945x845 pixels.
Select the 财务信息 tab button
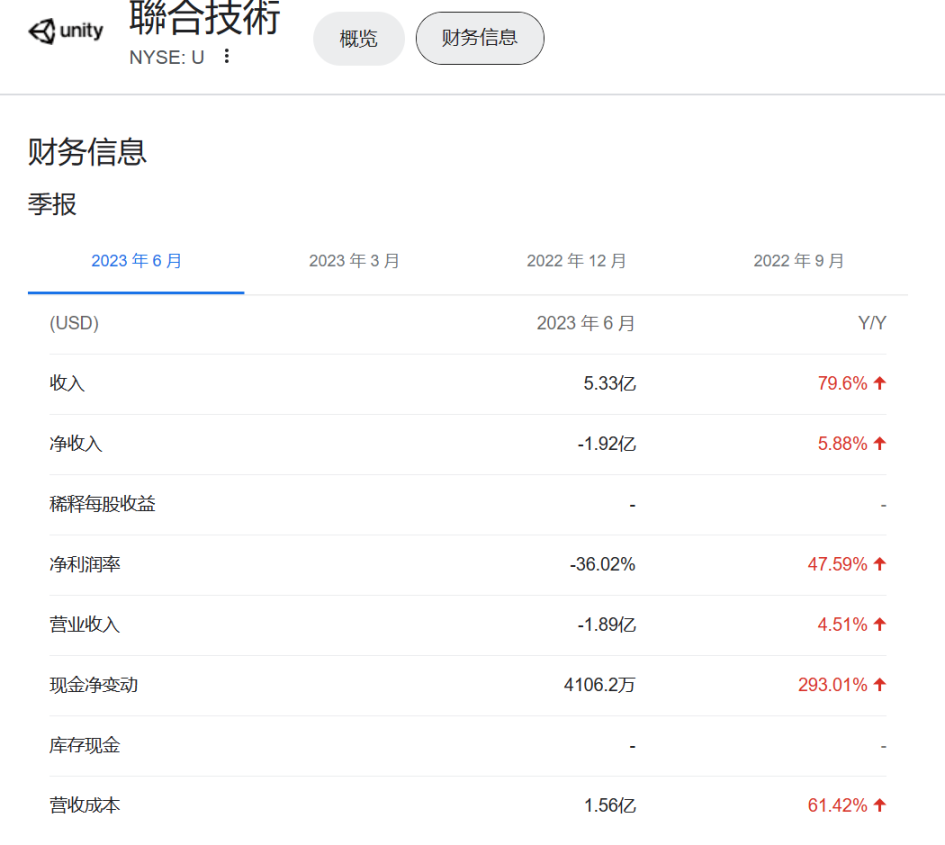(480, 38)
